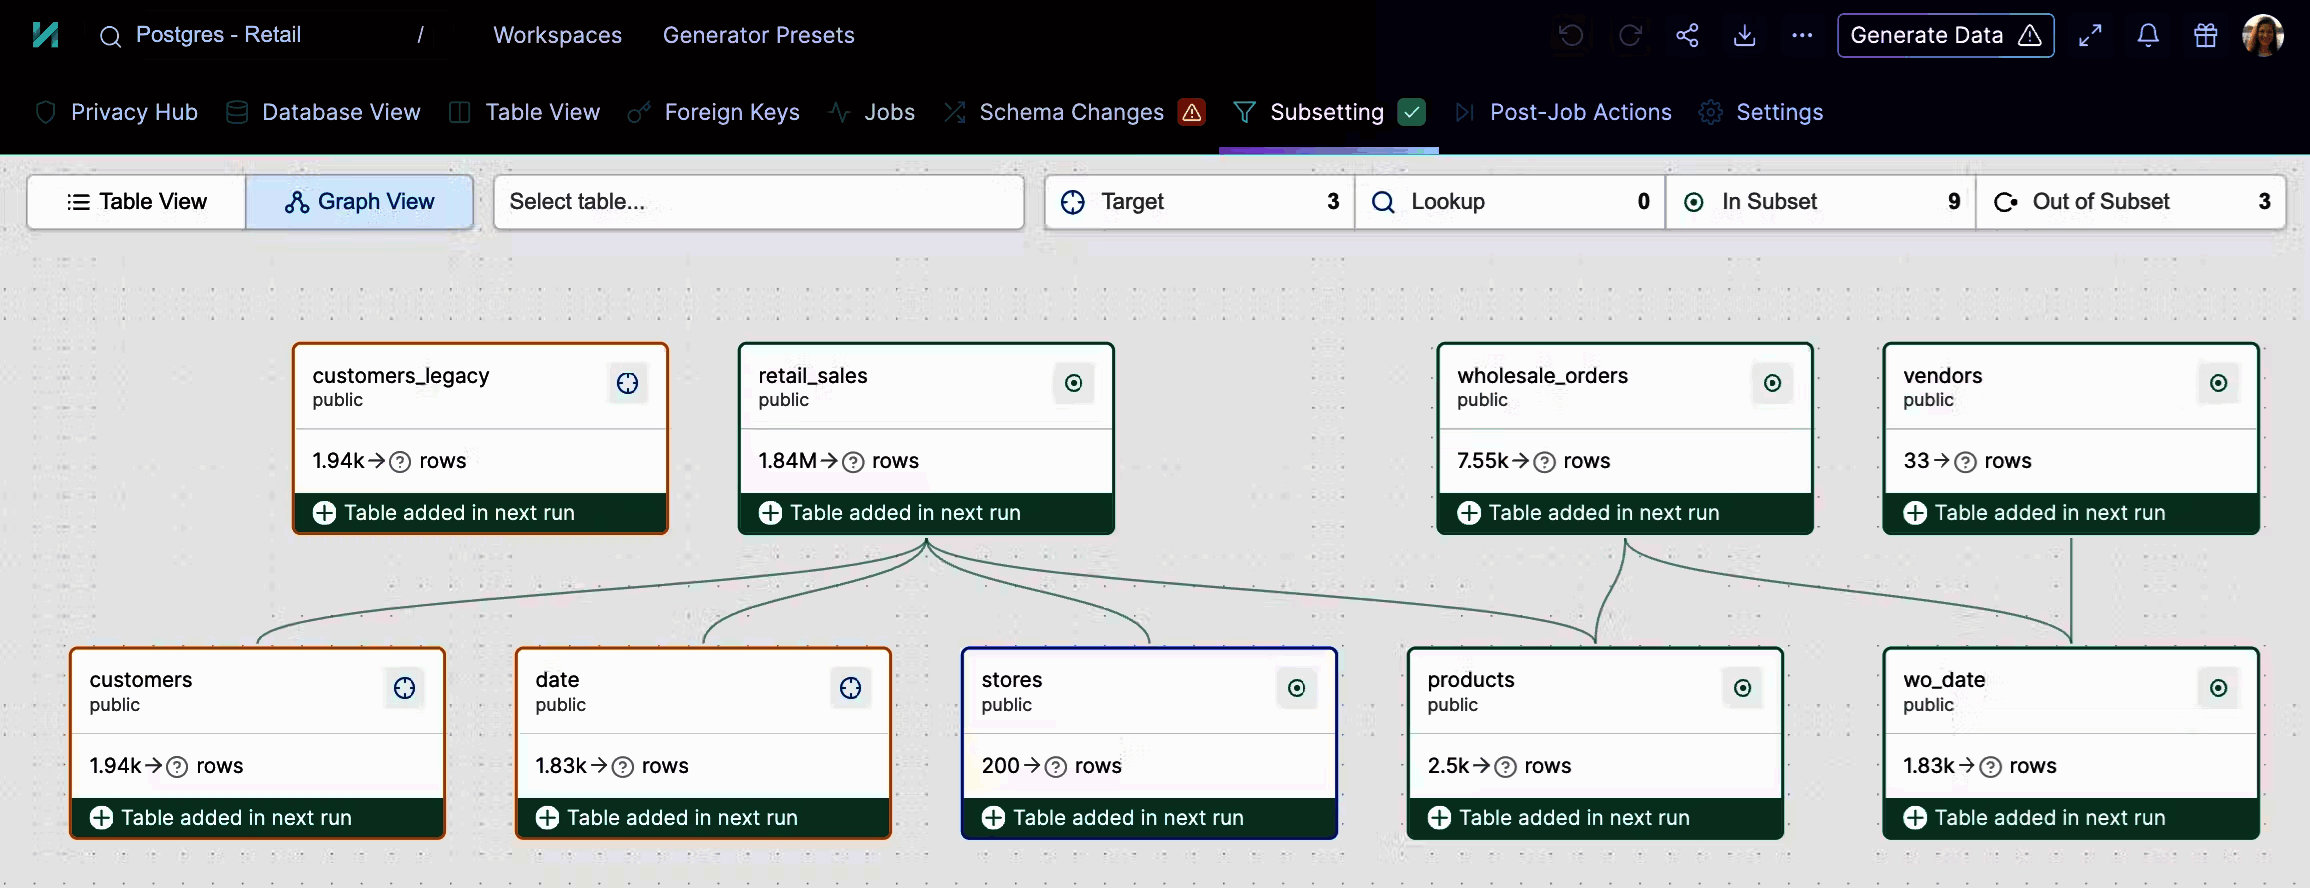2310x888 pixels.
Task: Click the redo arrow icon
Action: coord(1630,36)
